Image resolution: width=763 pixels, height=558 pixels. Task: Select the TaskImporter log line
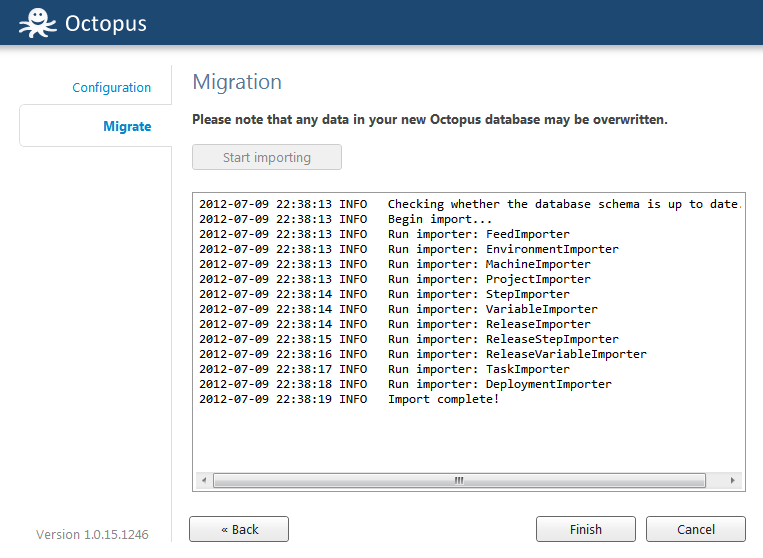384,370
